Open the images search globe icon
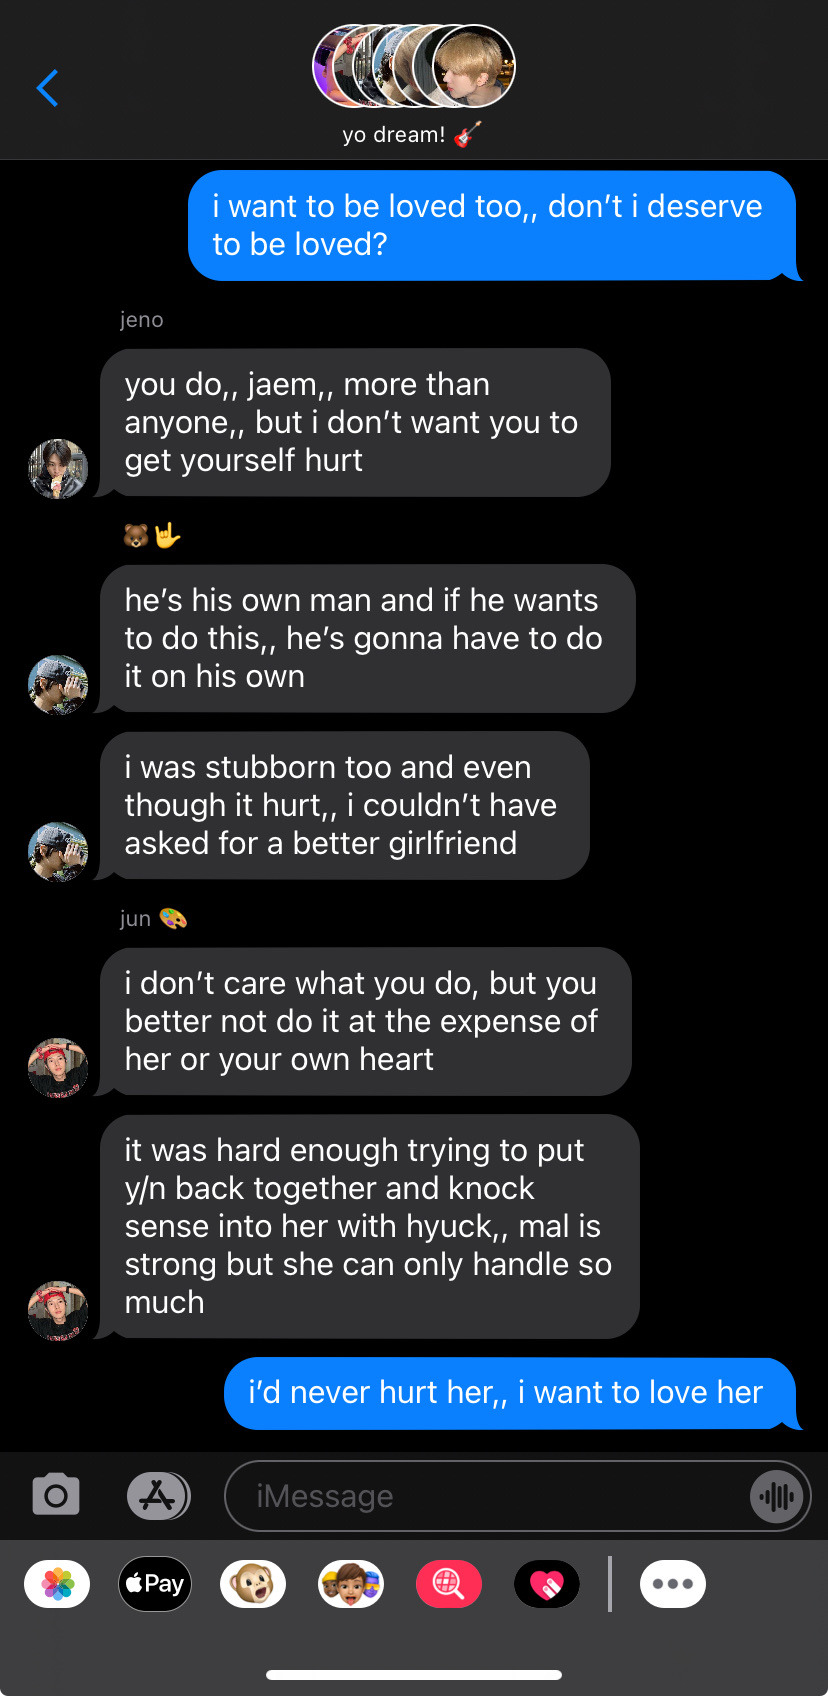The width and height of the screenshot is (828, 1696). (449, 1584)
